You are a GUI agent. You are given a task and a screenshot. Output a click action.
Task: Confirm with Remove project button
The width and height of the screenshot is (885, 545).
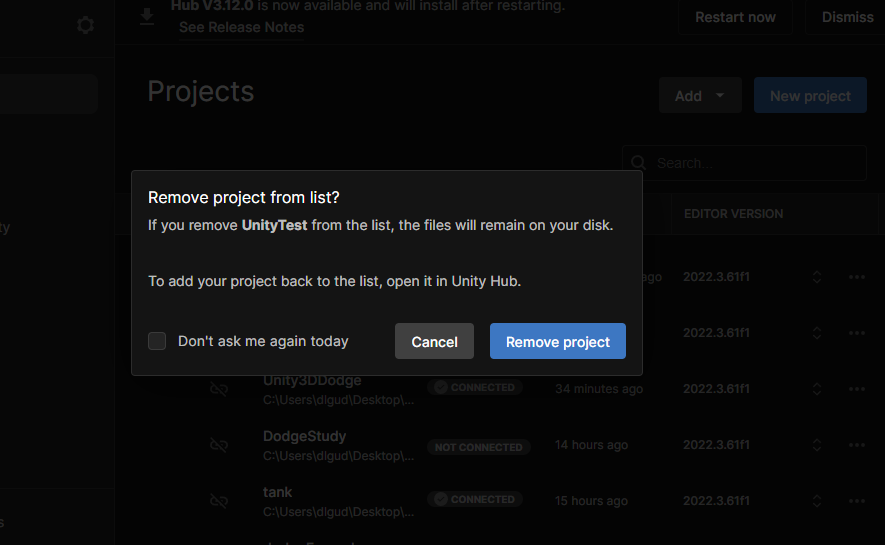[558, 341]
